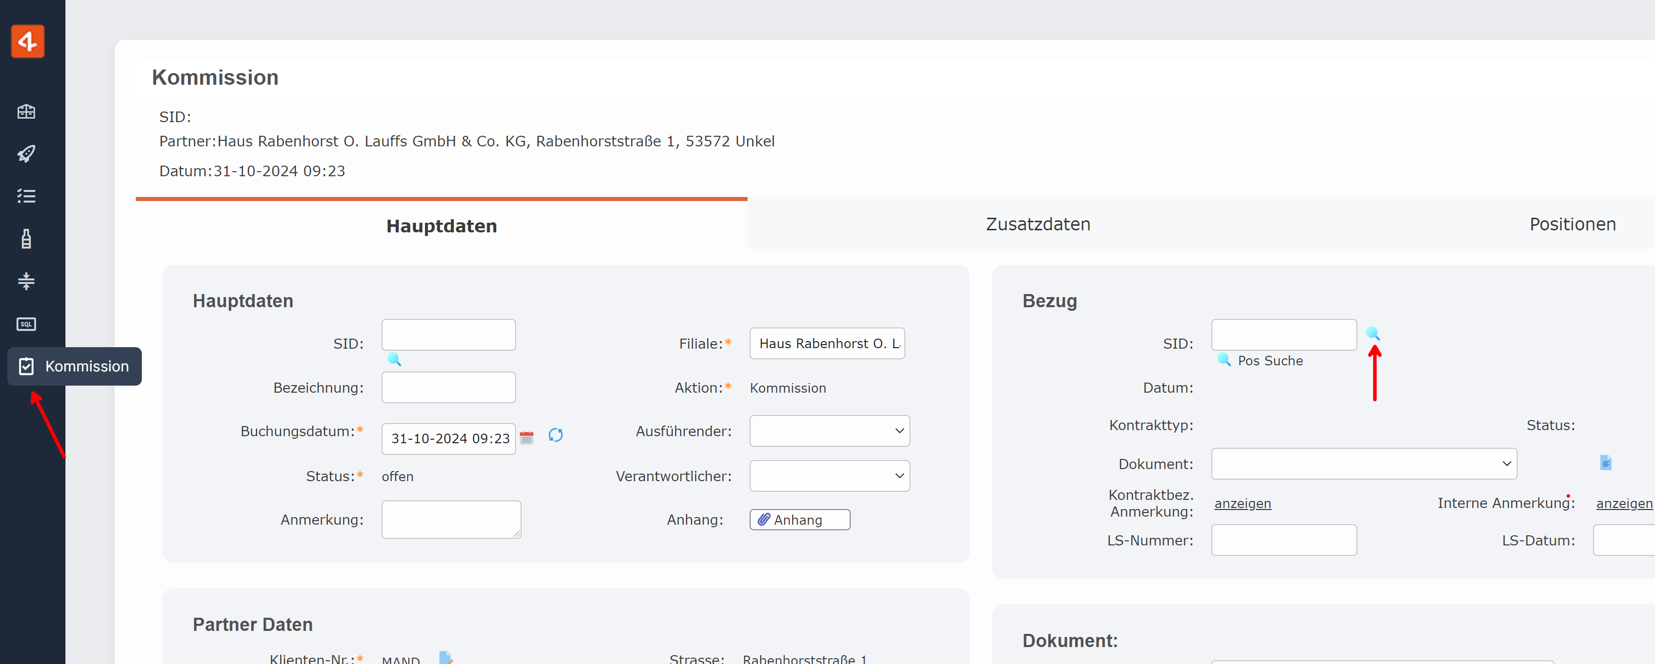Click anzeigen link for Kontraktbez. Anmerkung
This screenshot has height=664, width=1655.
[1243, 503]
